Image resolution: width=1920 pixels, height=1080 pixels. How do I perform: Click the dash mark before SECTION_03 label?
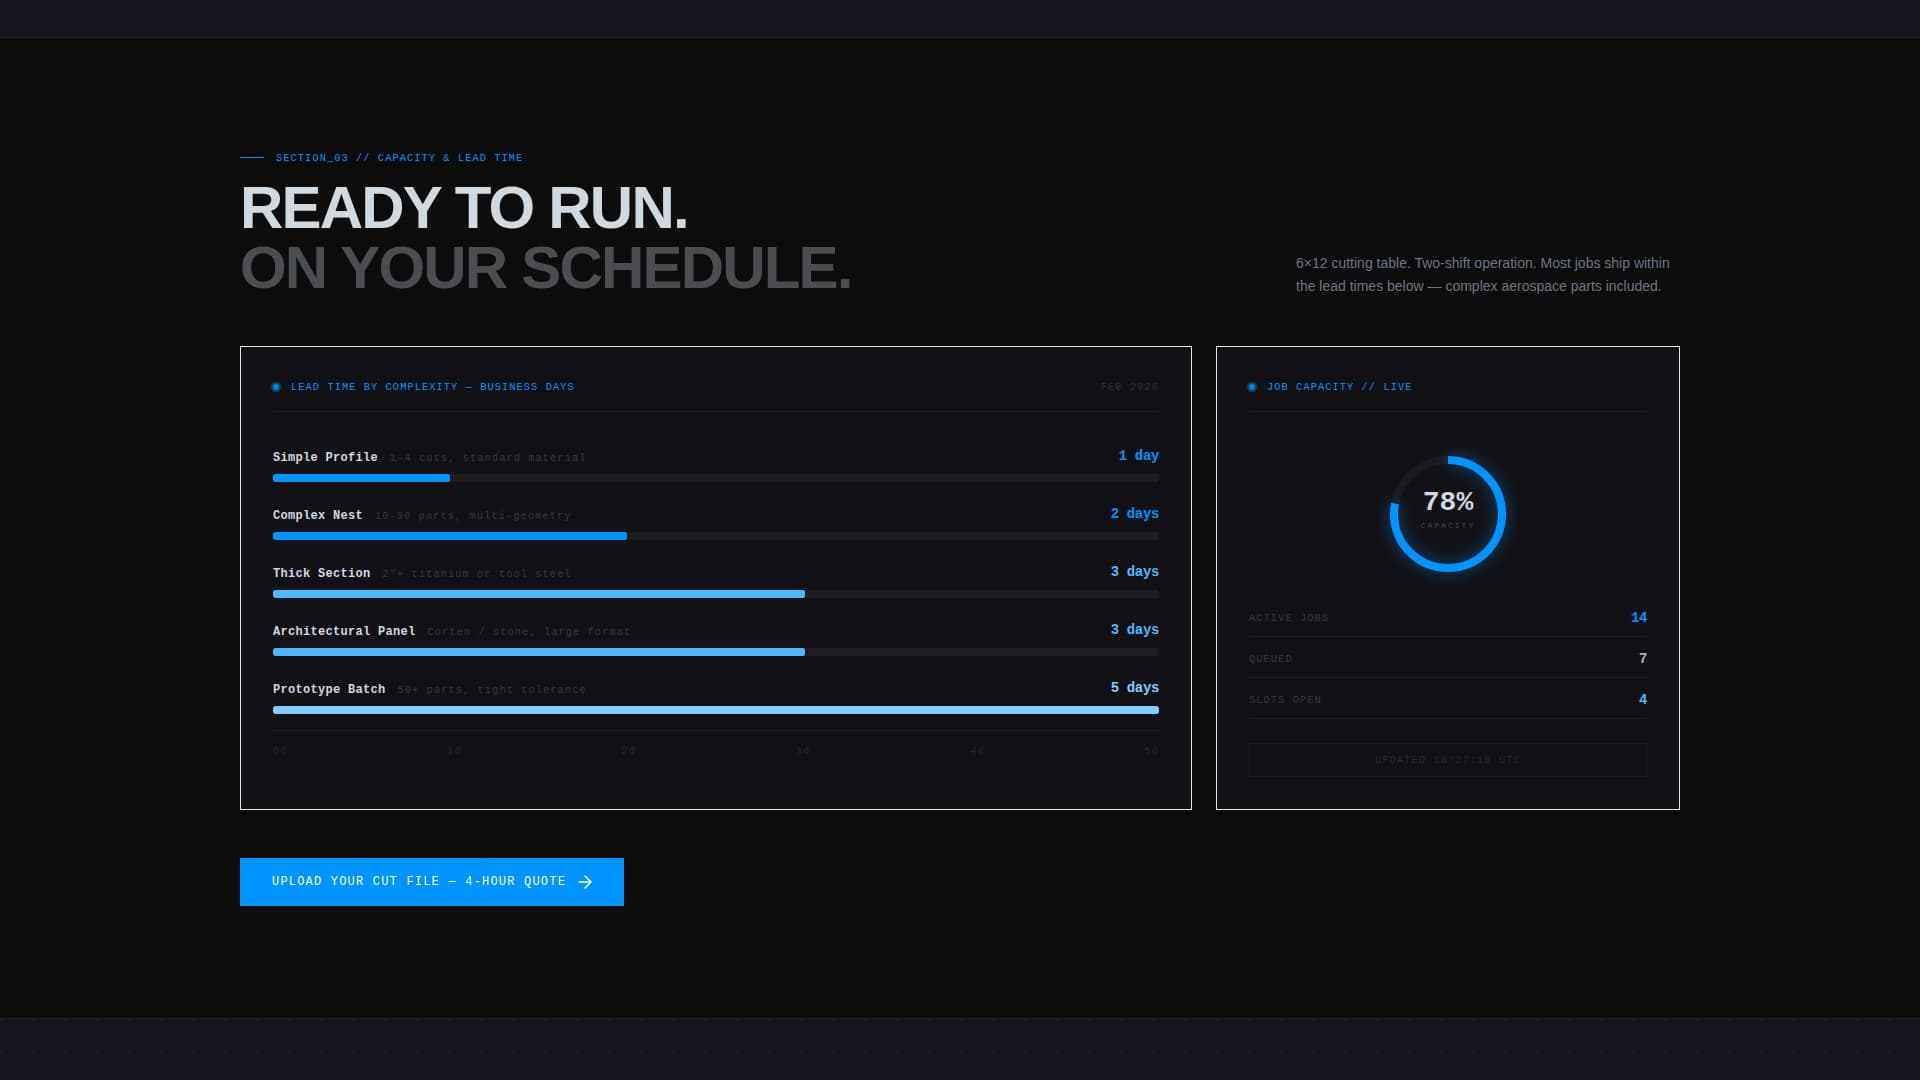point(251,157)
